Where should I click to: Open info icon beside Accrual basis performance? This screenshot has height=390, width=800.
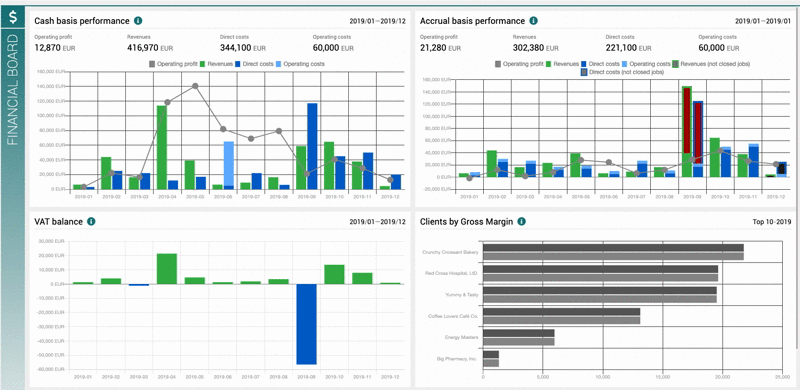pos(533,21)
